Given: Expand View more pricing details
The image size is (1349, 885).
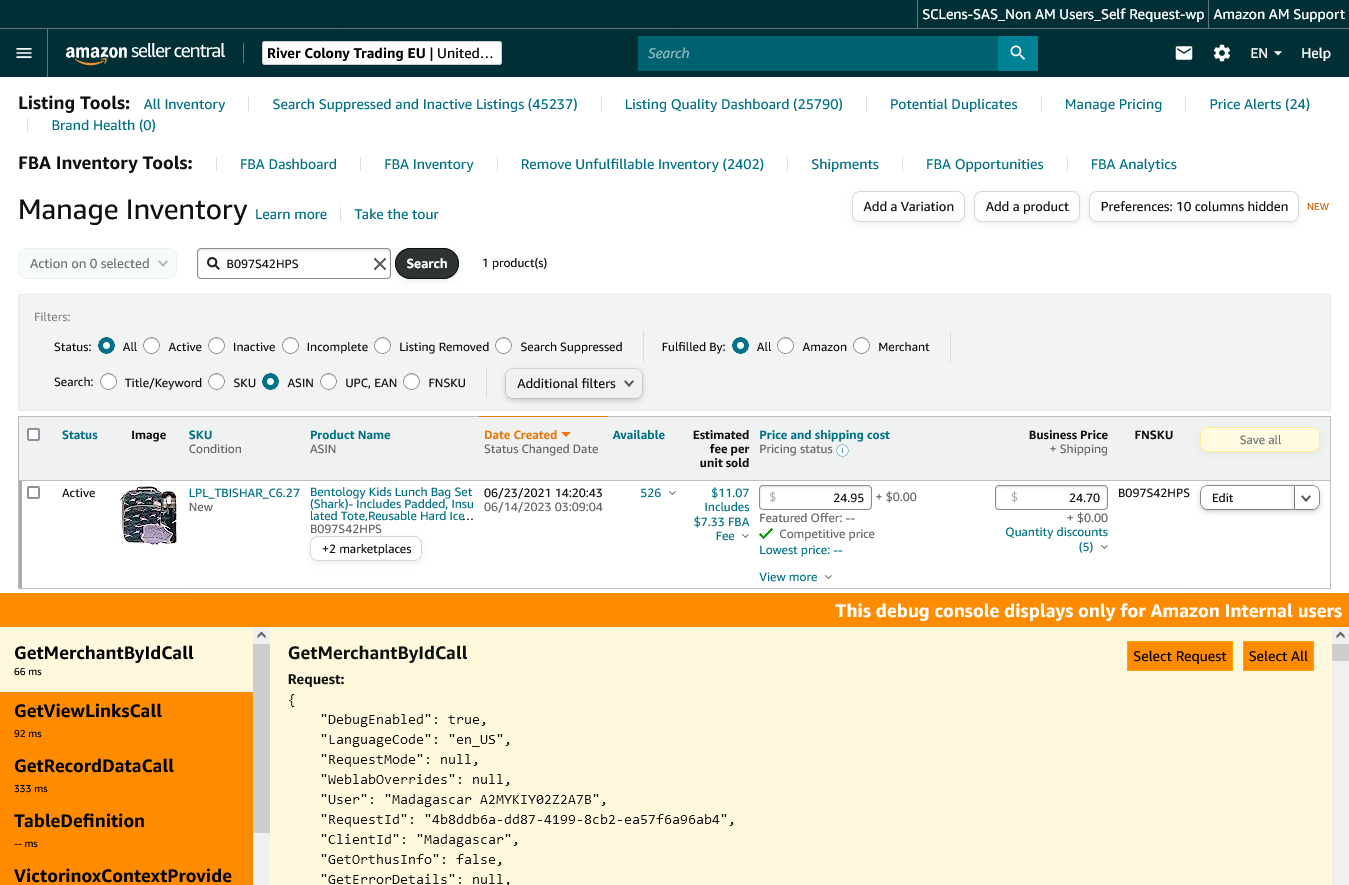Looking at the screenshot, I should tap(796, 577).
